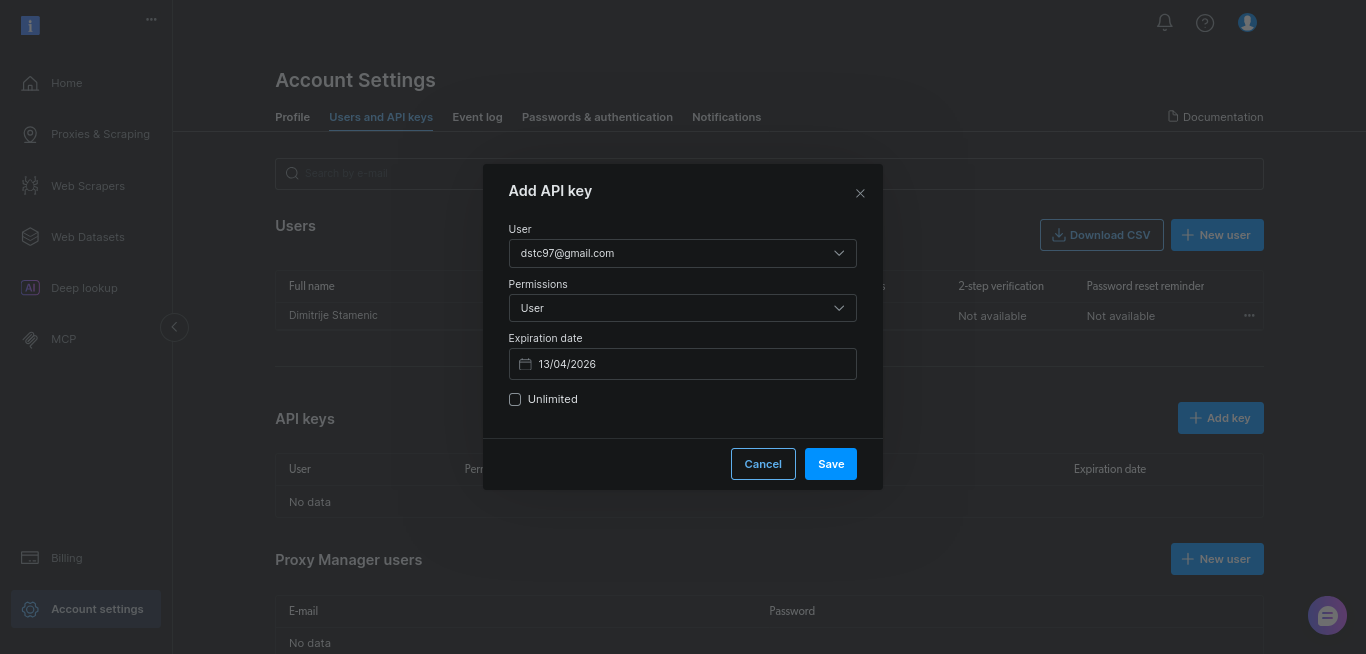1366x654 pixels.
Task: Open the Billing section
Action: coord(66,558)
